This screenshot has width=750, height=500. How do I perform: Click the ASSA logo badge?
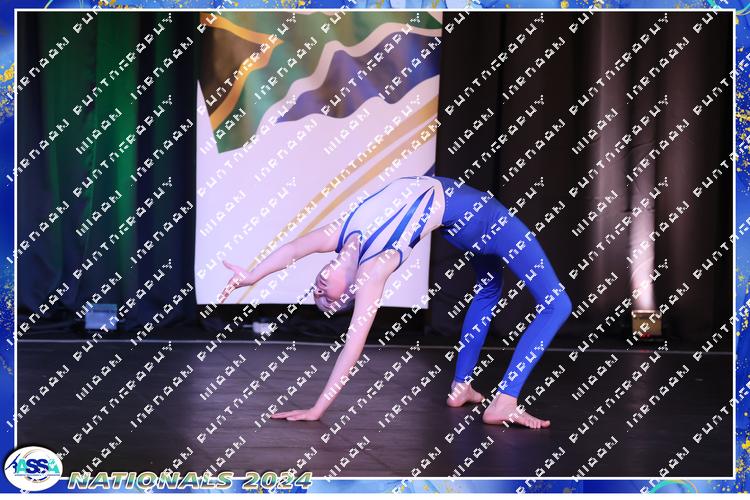point(33,468)
